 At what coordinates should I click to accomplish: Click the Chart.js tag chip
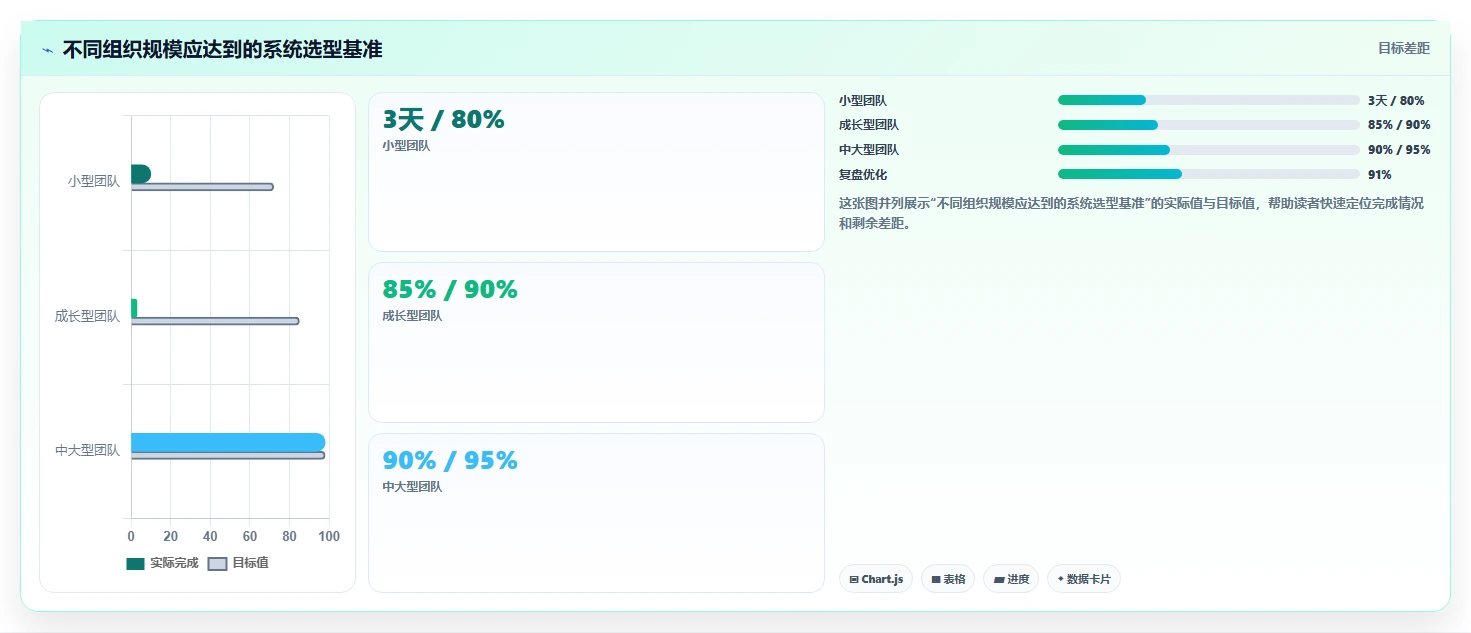pyautogui.click(x=876, y=579)
